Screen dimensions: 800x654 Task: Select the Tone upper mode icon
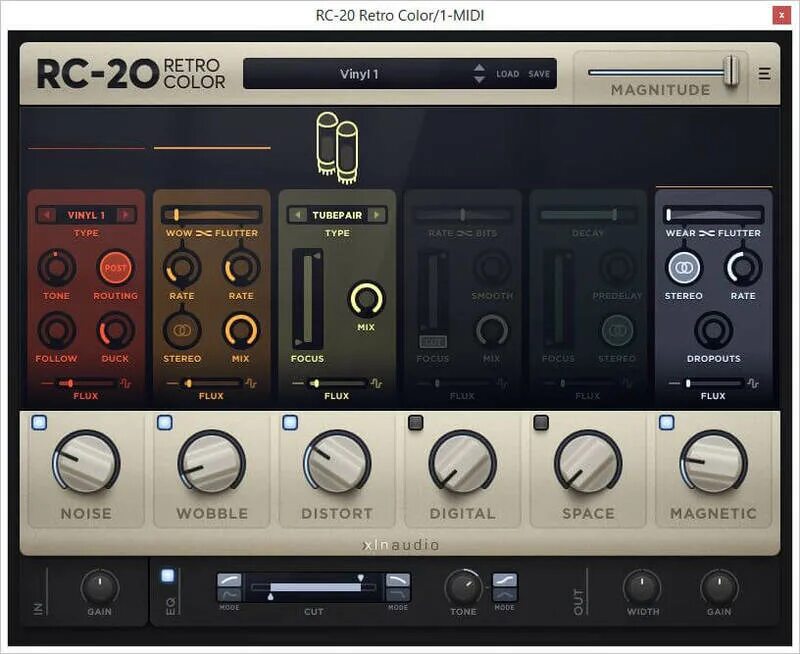click(505, 580)
